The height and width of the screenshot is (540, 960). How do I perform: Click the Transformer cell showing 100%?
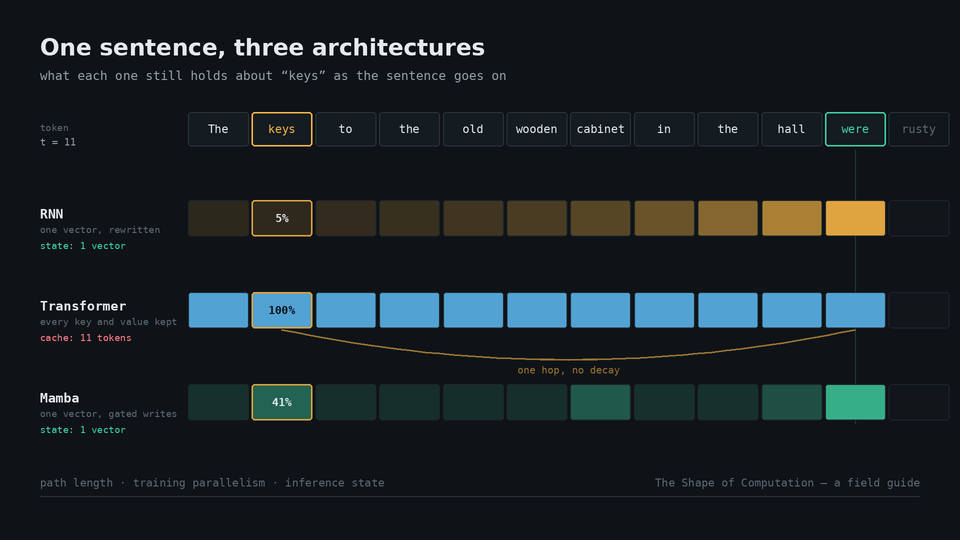(282, 310)
